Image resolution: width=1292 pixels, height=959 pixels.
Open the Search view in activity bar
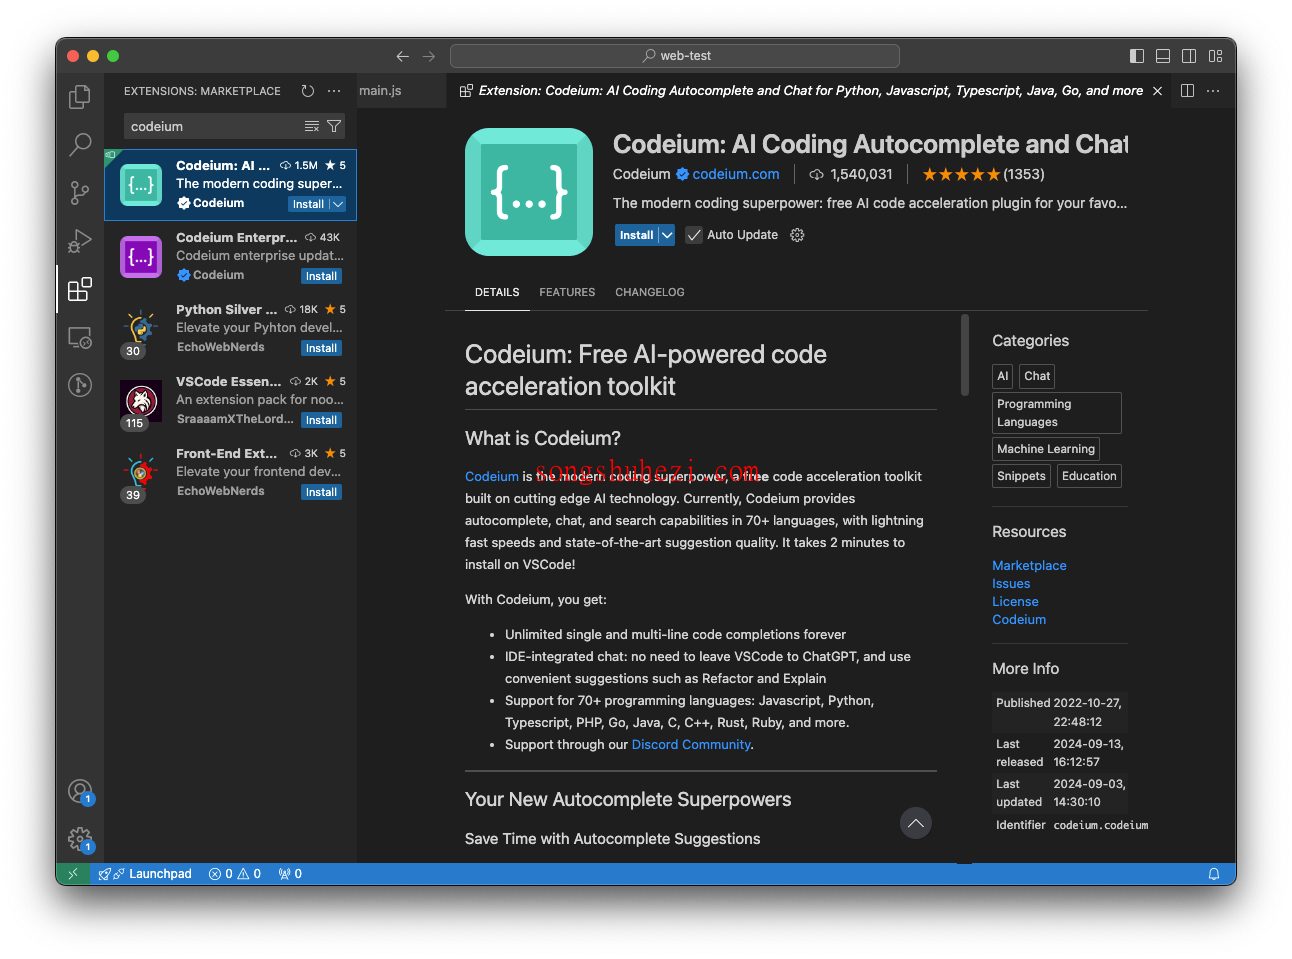point(80,145)
